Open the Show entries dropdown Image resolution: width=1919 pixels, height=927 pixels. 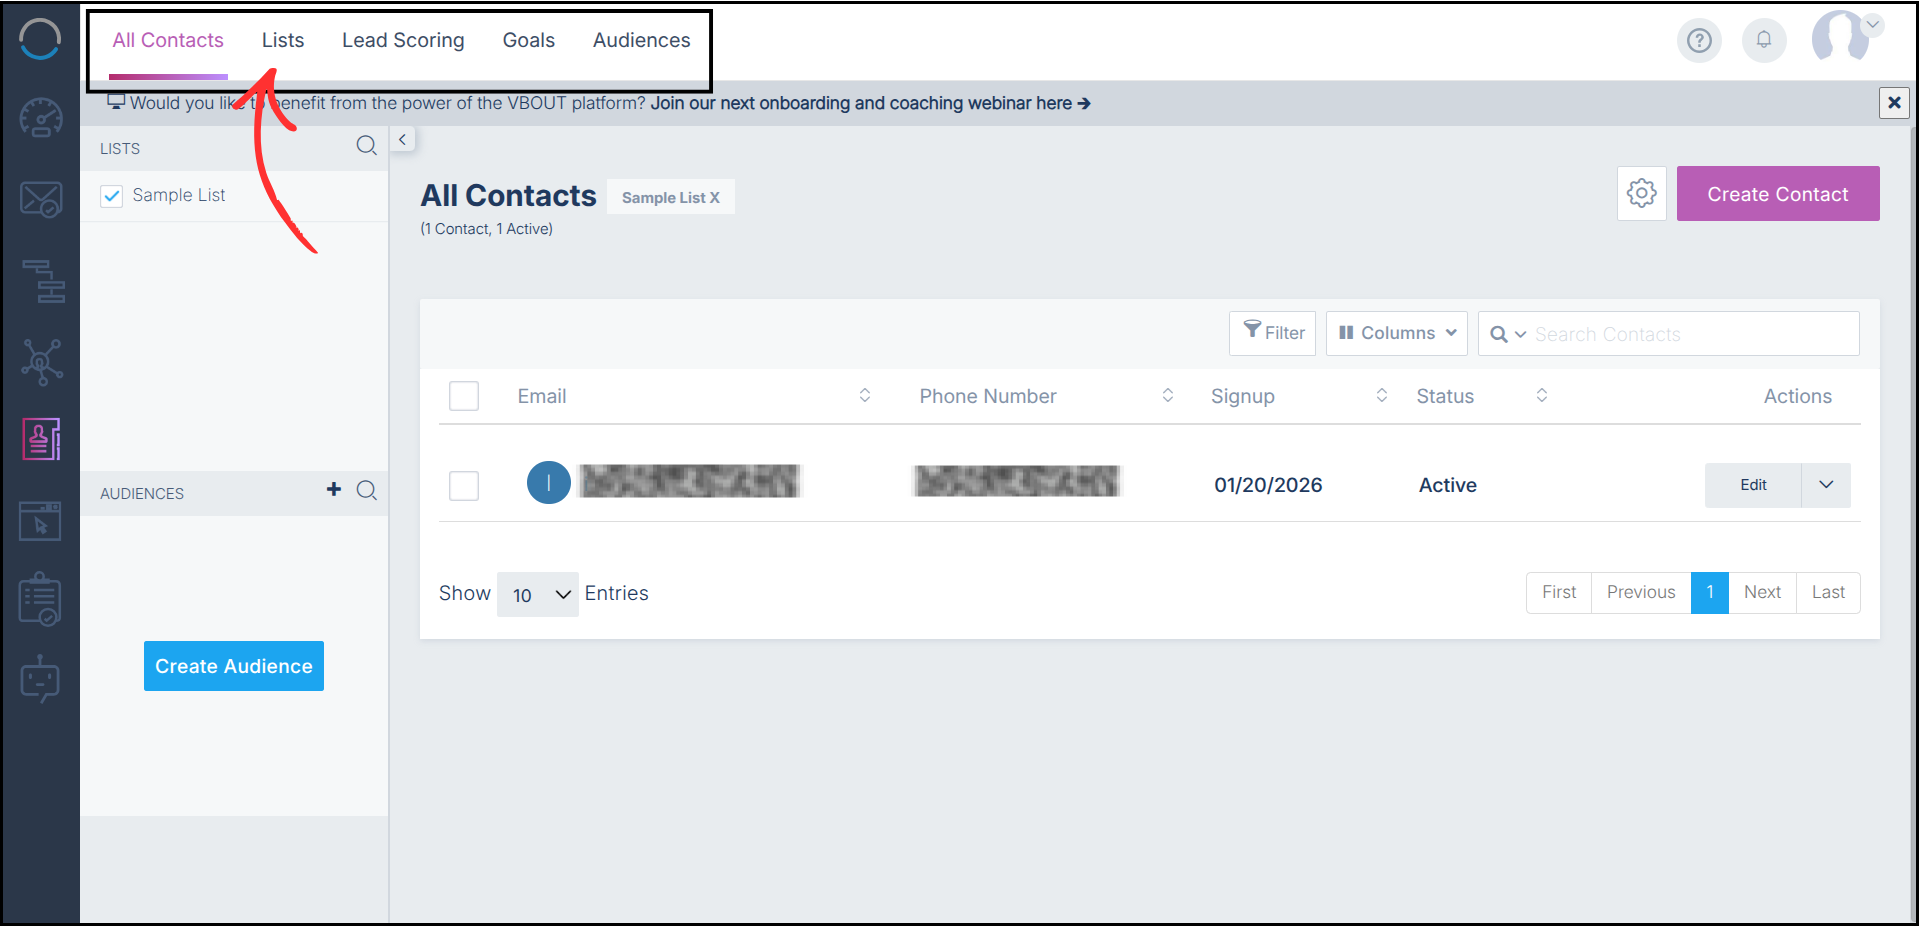[537, 593]
